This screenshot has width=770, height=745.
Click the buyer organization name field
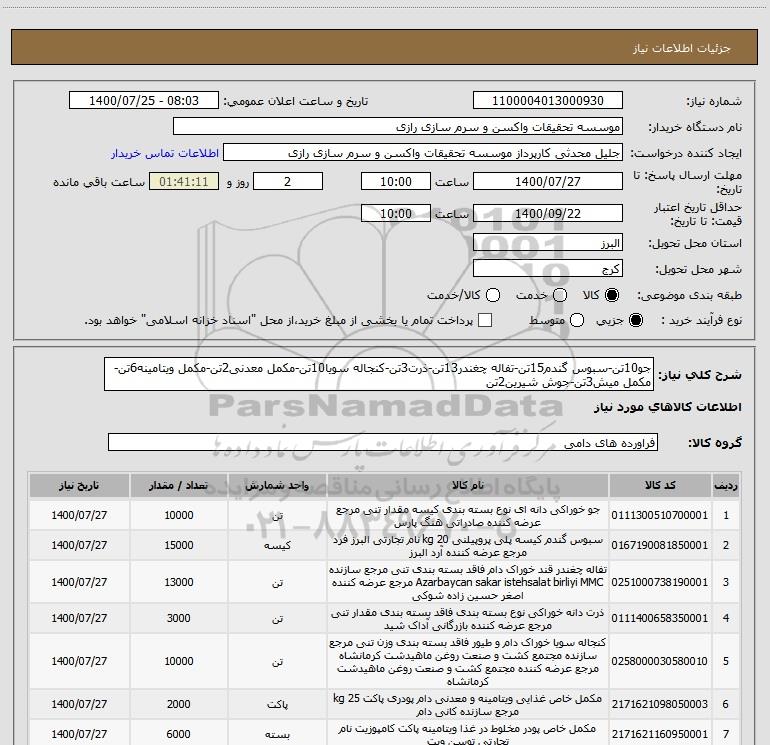tap(398, 127)
